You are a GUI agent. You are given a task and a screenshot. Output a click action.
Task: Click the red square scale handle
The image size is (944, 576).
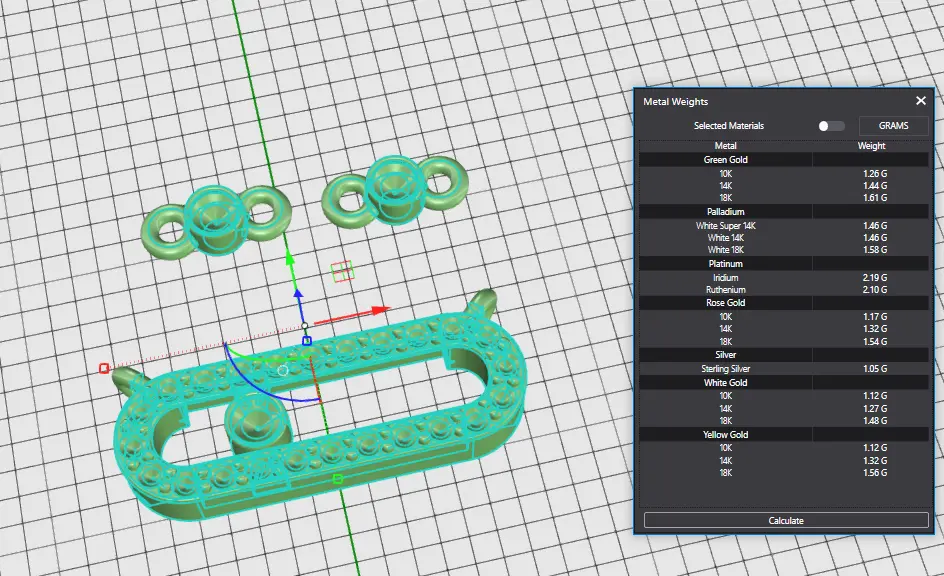click(x=104, y=368)
